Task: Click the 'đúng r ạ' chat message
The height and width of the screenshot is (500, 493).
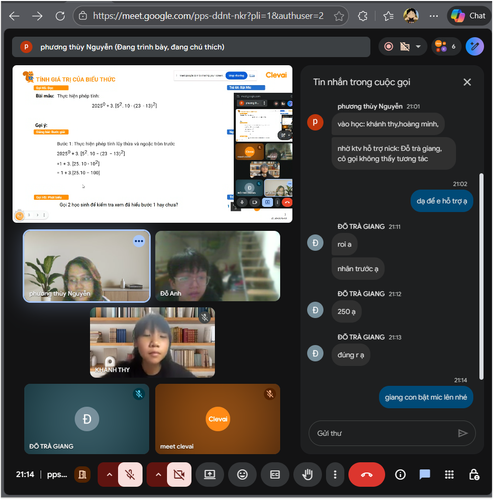Action: pos(351,355)
